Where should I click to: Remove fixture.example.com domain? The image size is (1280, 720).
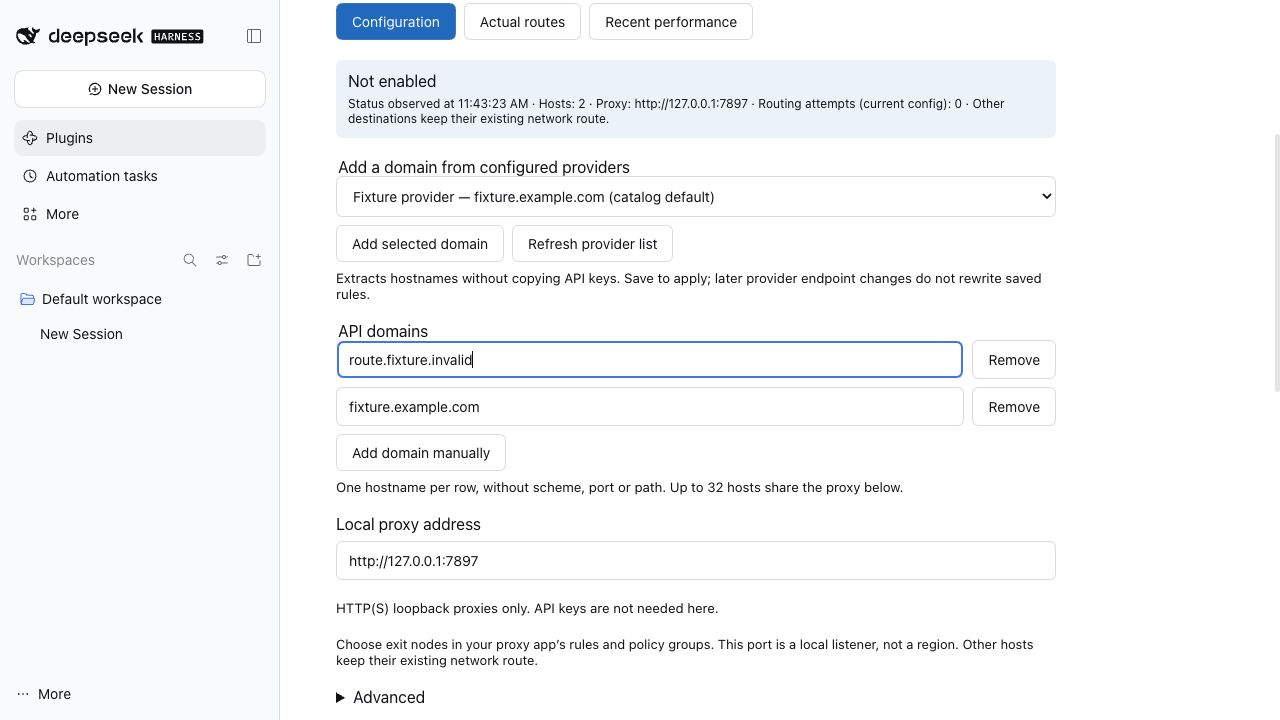(1014, 407)
